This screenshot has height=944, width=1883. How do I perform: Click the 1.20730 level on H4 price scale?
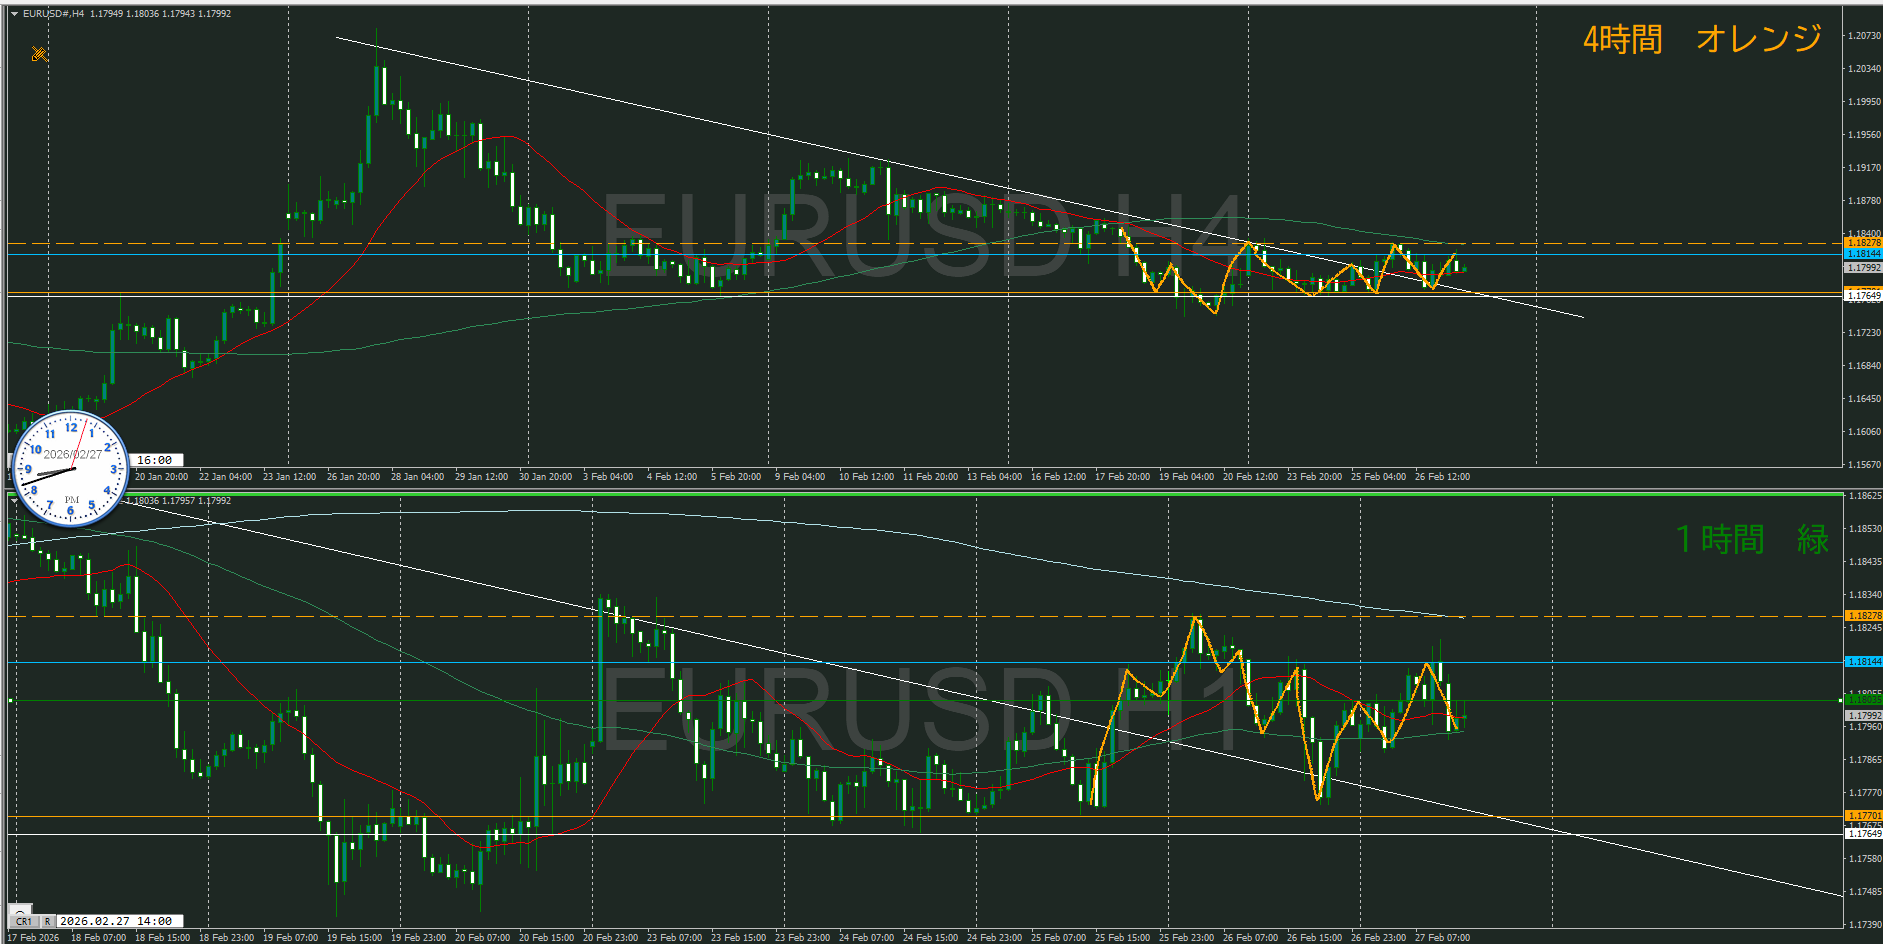click(1864, 36)
